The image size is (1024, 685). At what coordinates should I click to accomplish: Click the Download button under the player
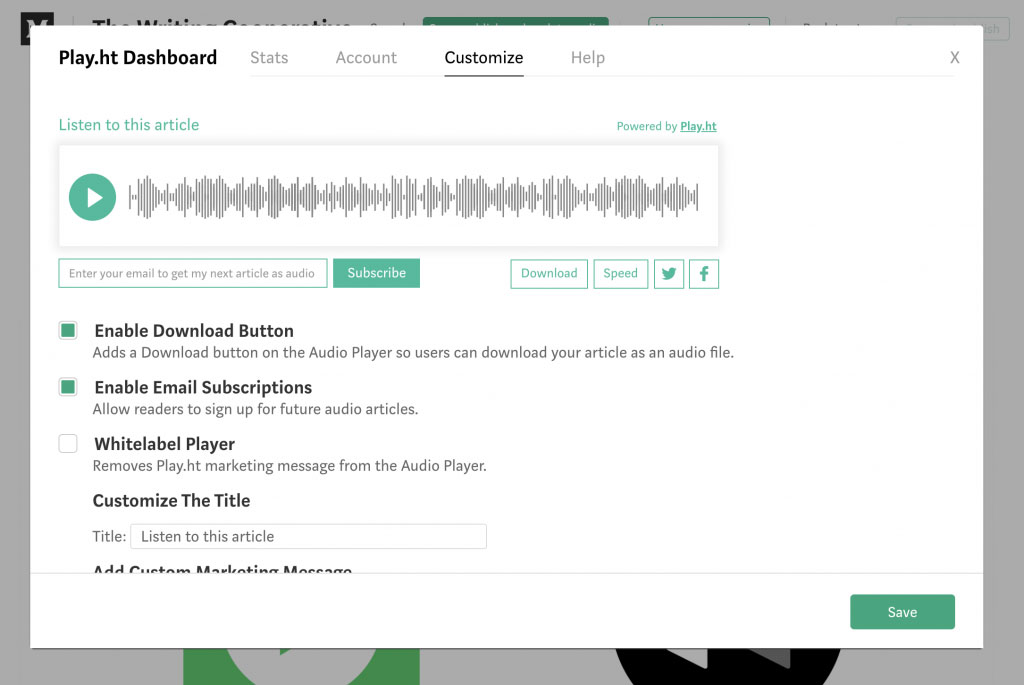pos(549,274)
